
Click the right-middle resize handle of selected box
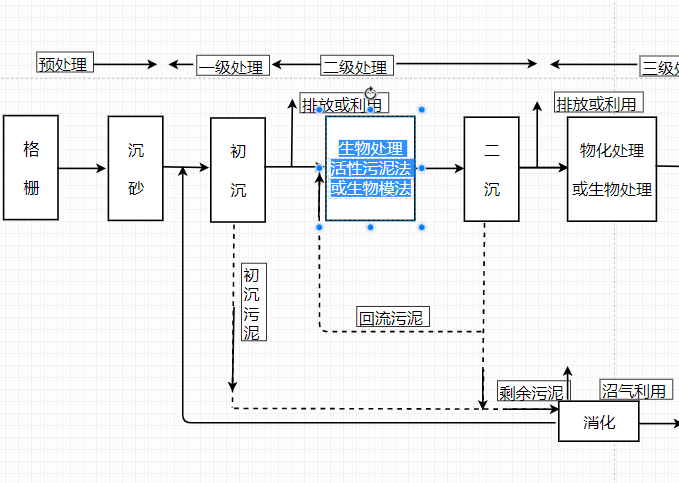point(422,168)
